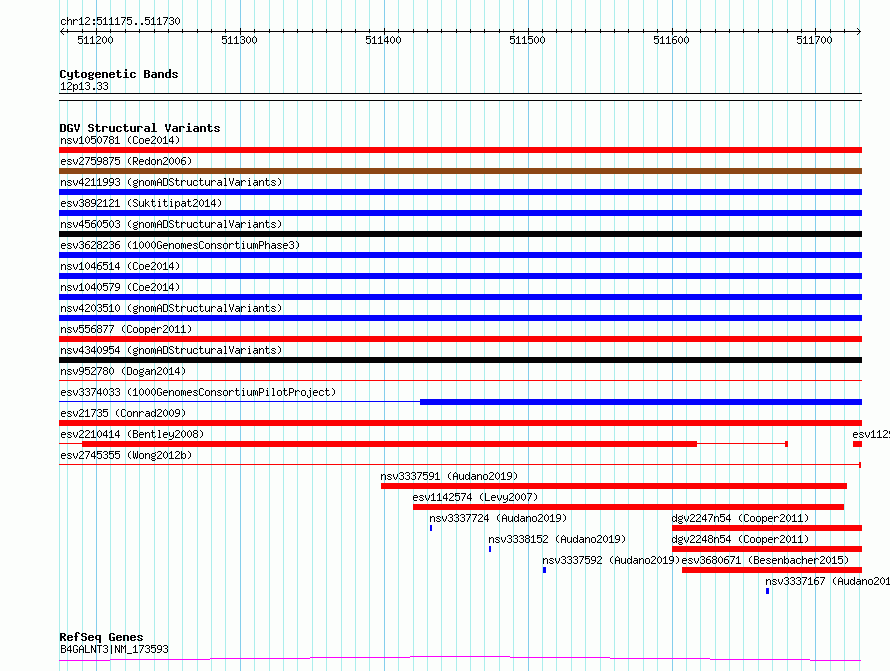Click the nsv1050781 (Coe2014) variant label
The width and height of the screenshot is (890, 671).
pyautogui.click(x=120, y=140)
